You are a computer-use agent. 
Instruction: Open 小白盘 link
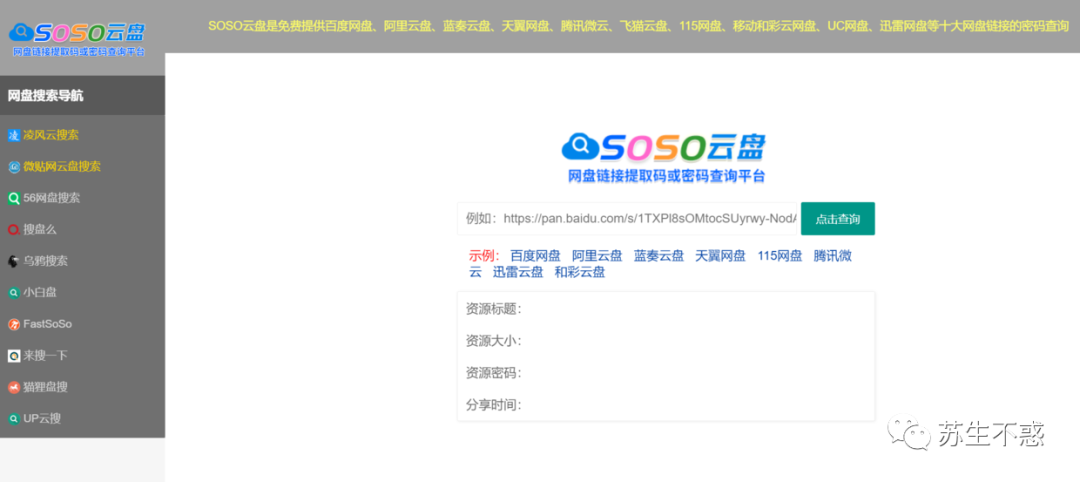point(40,293)
